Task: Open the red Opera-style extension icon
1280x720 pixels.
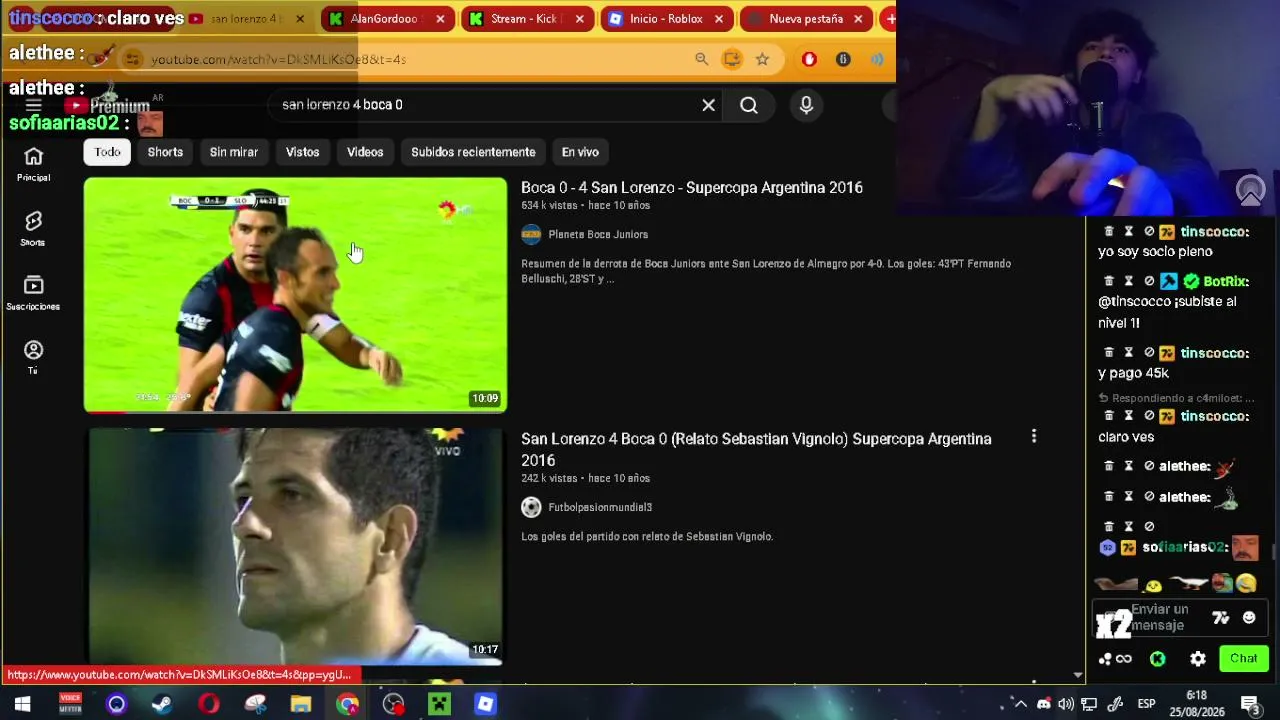Action: [x=809, y=59]
